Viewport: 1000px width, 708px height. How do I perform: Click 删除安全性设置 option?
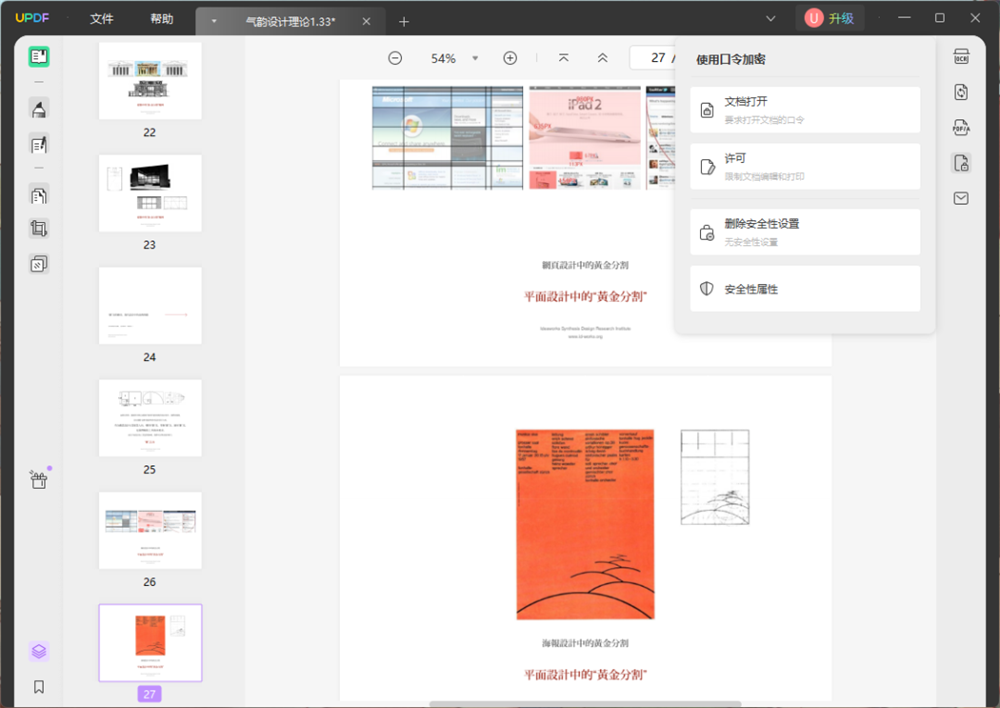(805, 232)
